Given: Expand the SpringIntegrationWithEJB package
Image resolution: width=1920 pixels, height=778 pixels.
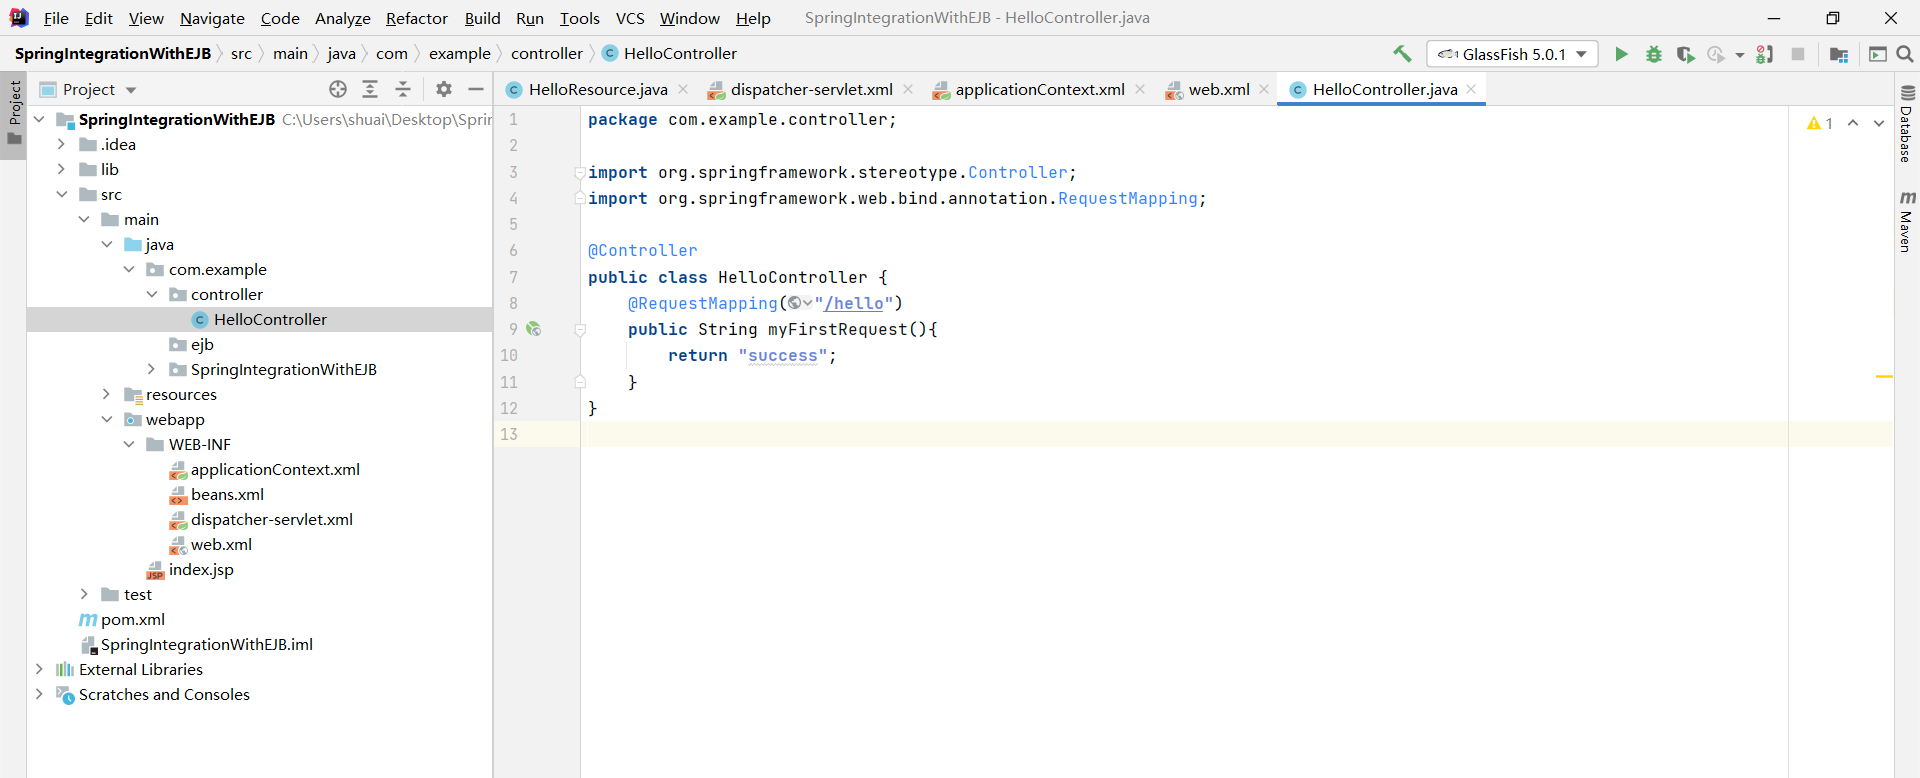Looking at the screenshot, I should tap(151, 369).
